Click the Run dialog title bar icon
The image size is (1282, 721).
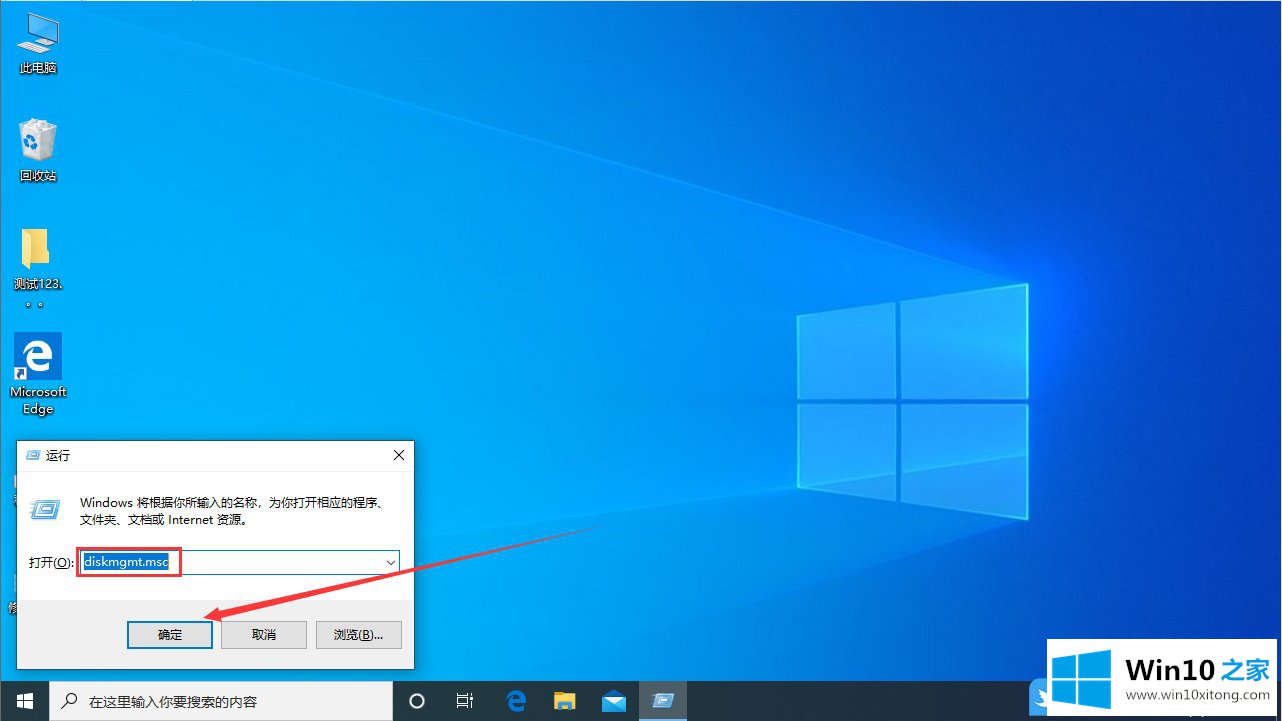pos(32,455)
